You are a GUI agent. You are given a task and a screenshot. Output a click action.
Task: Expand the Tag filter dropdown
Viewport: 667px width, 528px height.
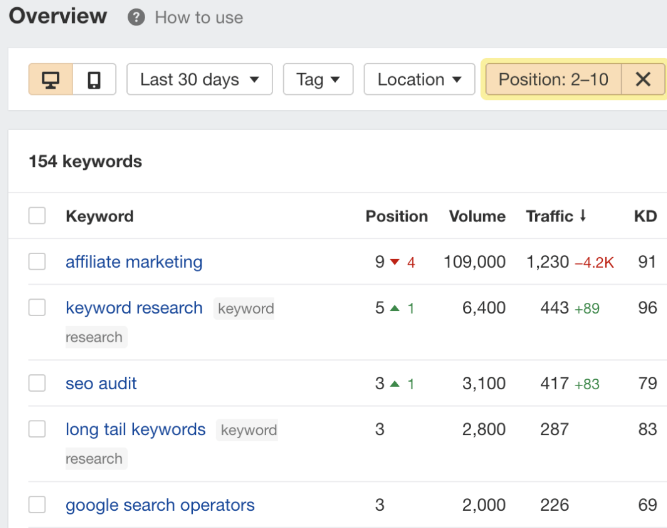click(318, 79)
